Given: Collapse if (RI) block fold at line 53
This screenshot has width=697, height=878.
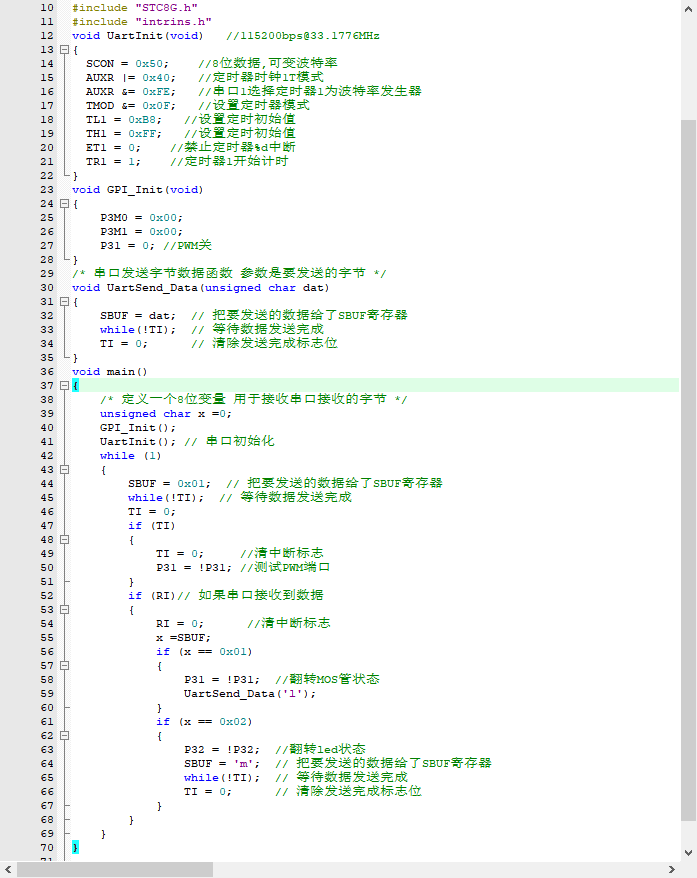Looking at the screenshot, I should [x=64, y=609].
